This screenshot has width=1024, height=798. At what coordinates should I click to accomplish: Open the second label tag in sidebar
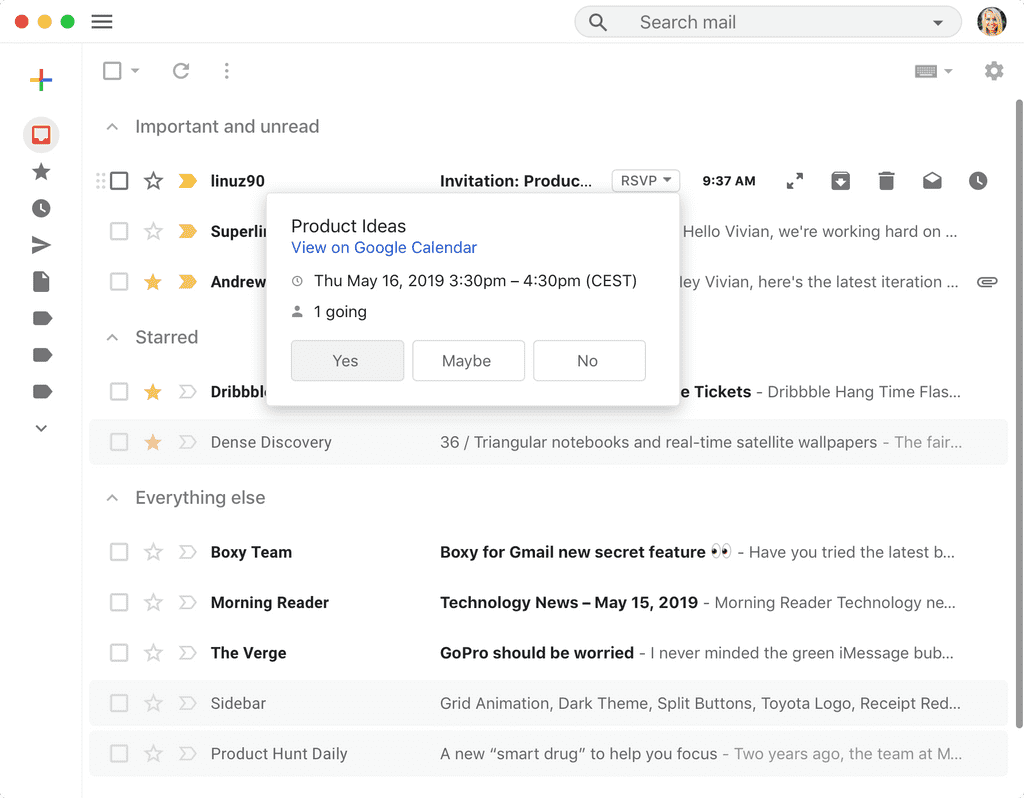click(42, 355)
